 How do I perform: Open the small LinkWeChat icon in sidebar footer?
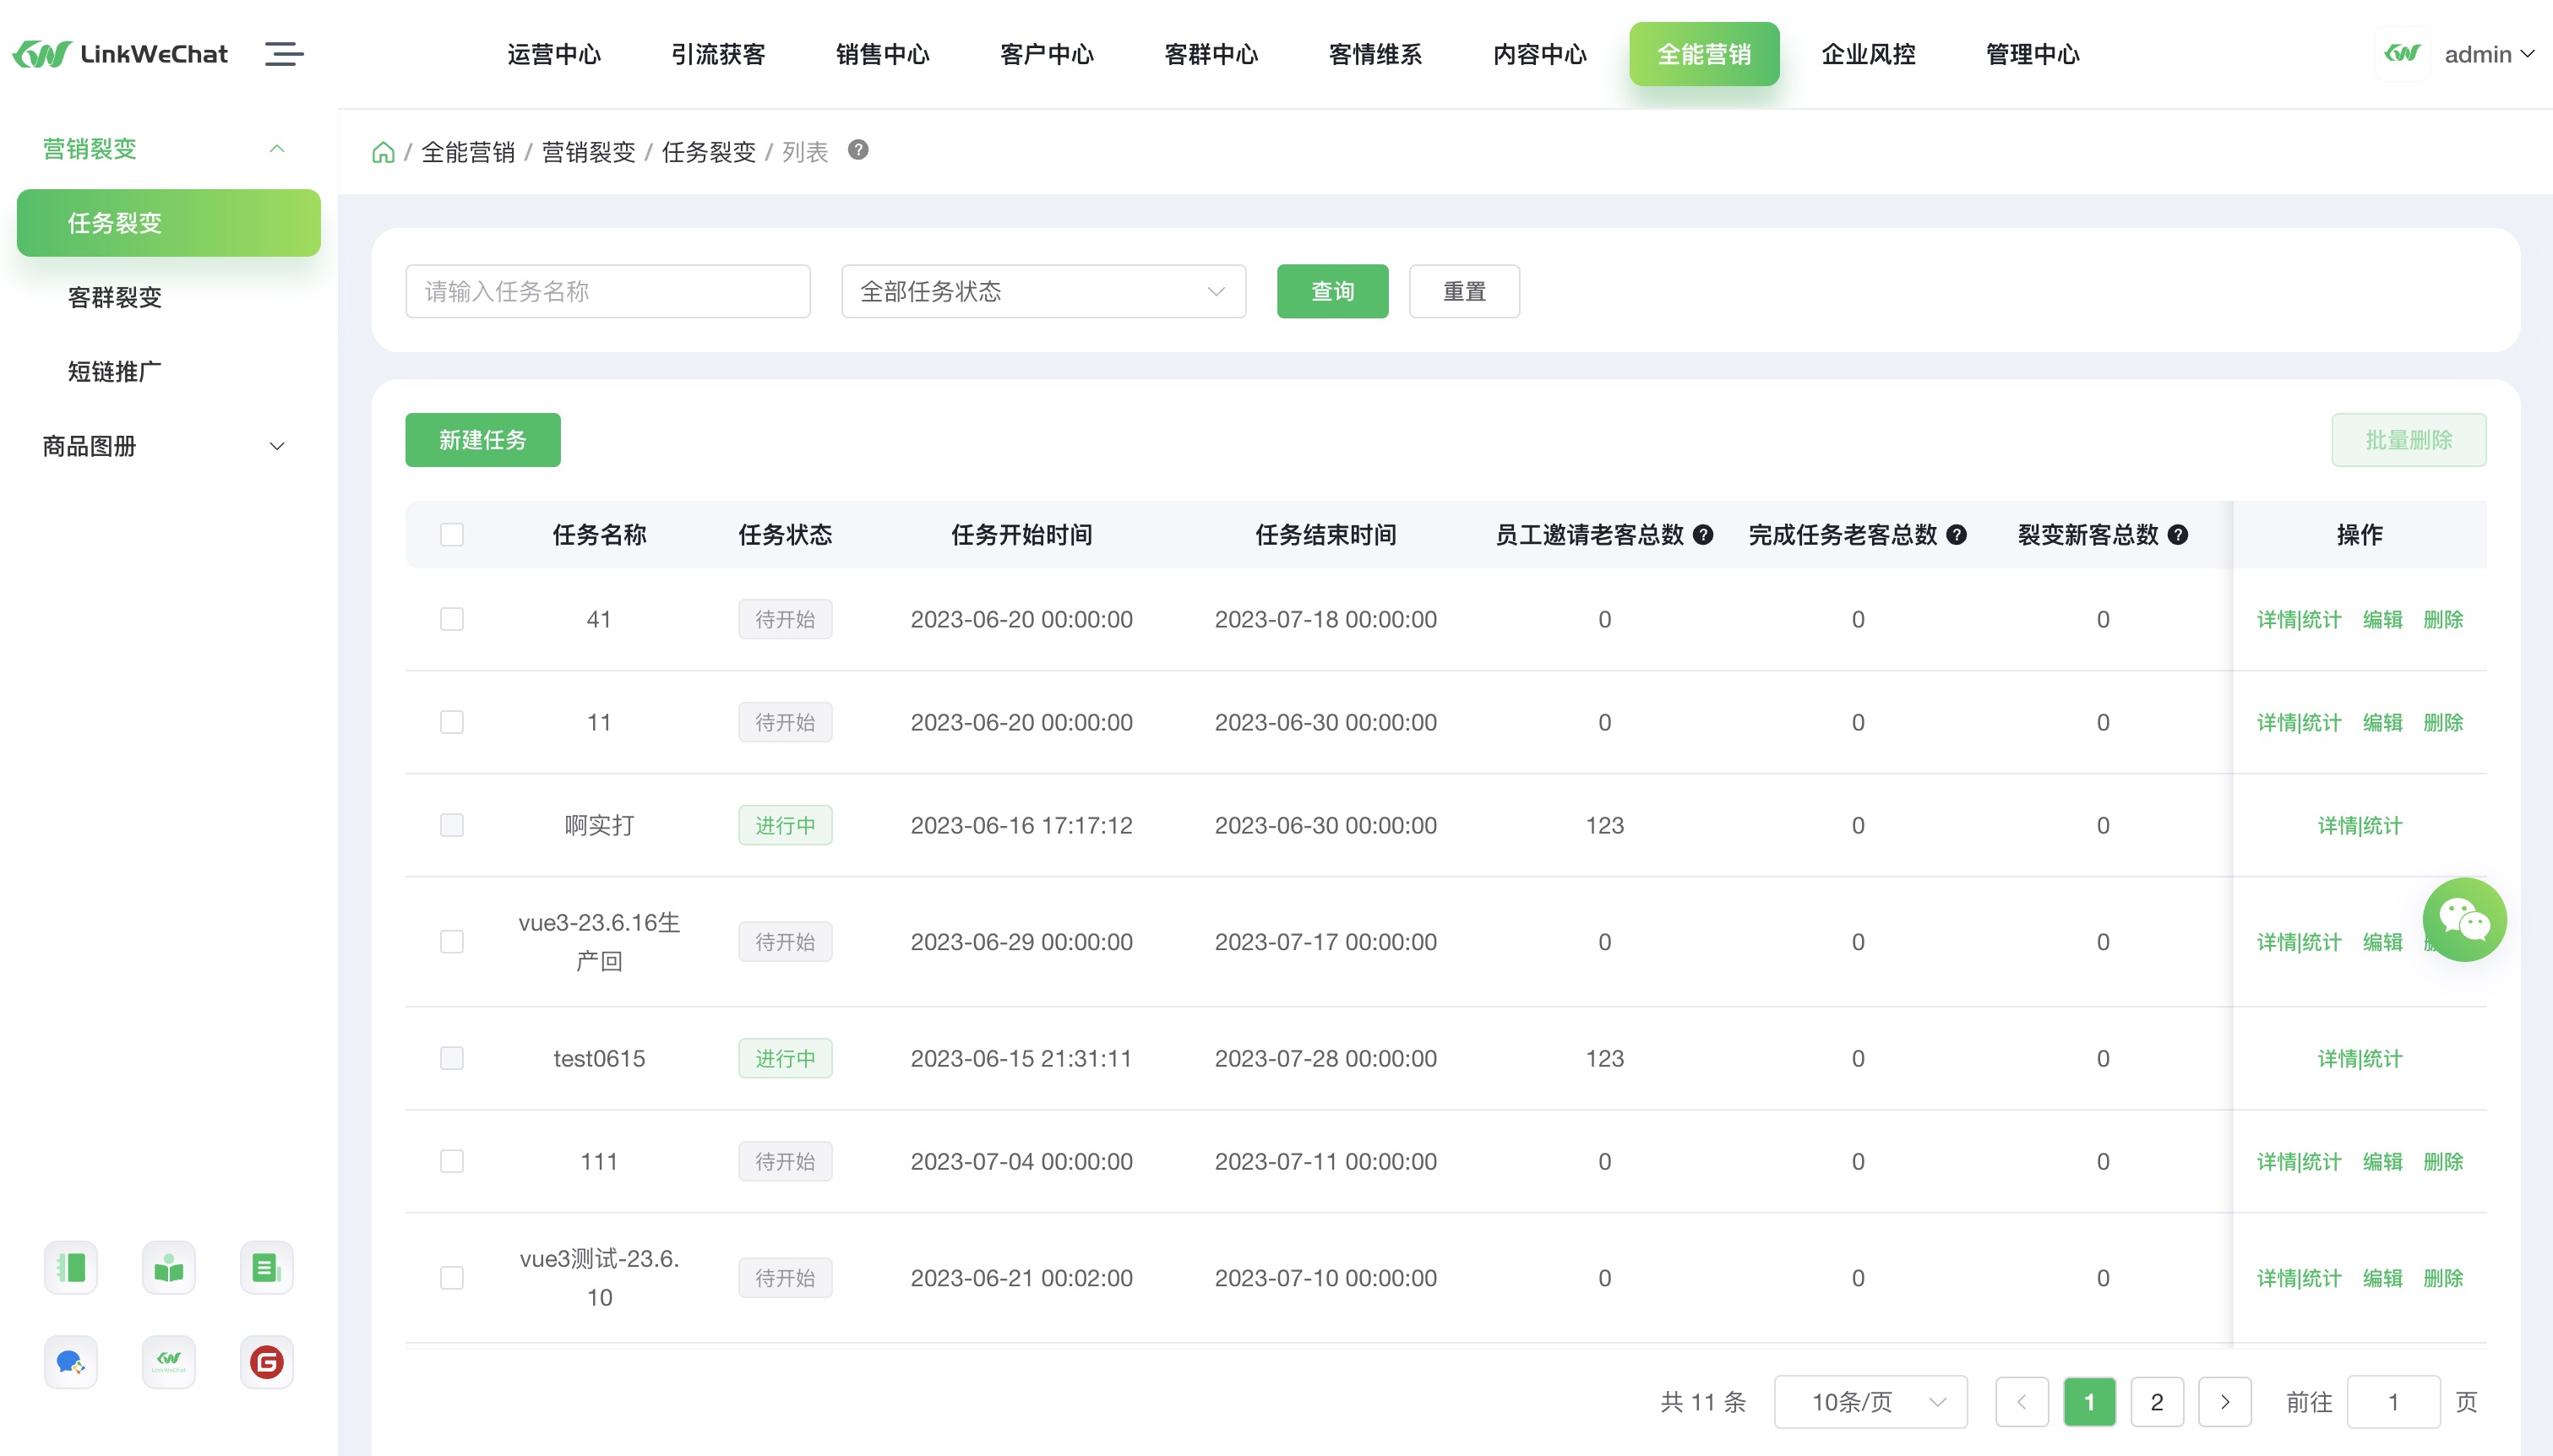[x=169, y=1362]
